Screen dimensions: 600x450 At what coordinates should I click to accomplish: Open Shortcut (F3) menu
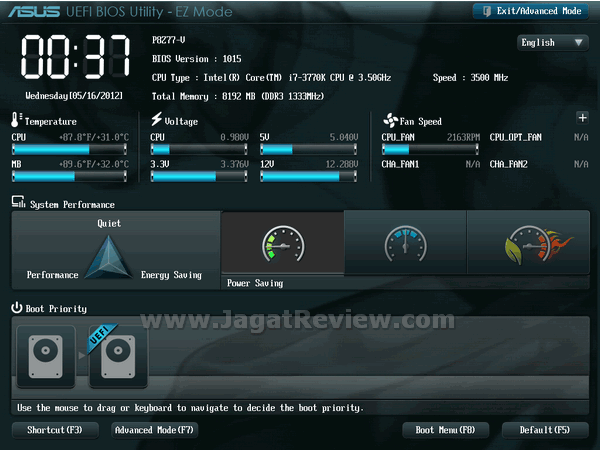[55, 430]
